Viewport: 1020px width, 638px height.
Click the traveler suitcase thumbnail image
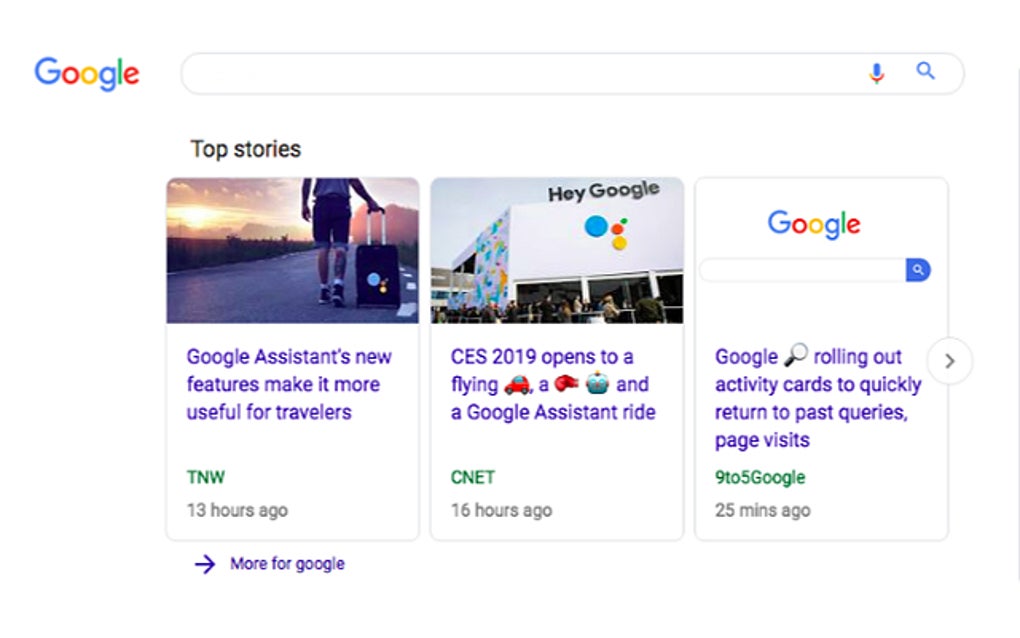coord(293,249)
